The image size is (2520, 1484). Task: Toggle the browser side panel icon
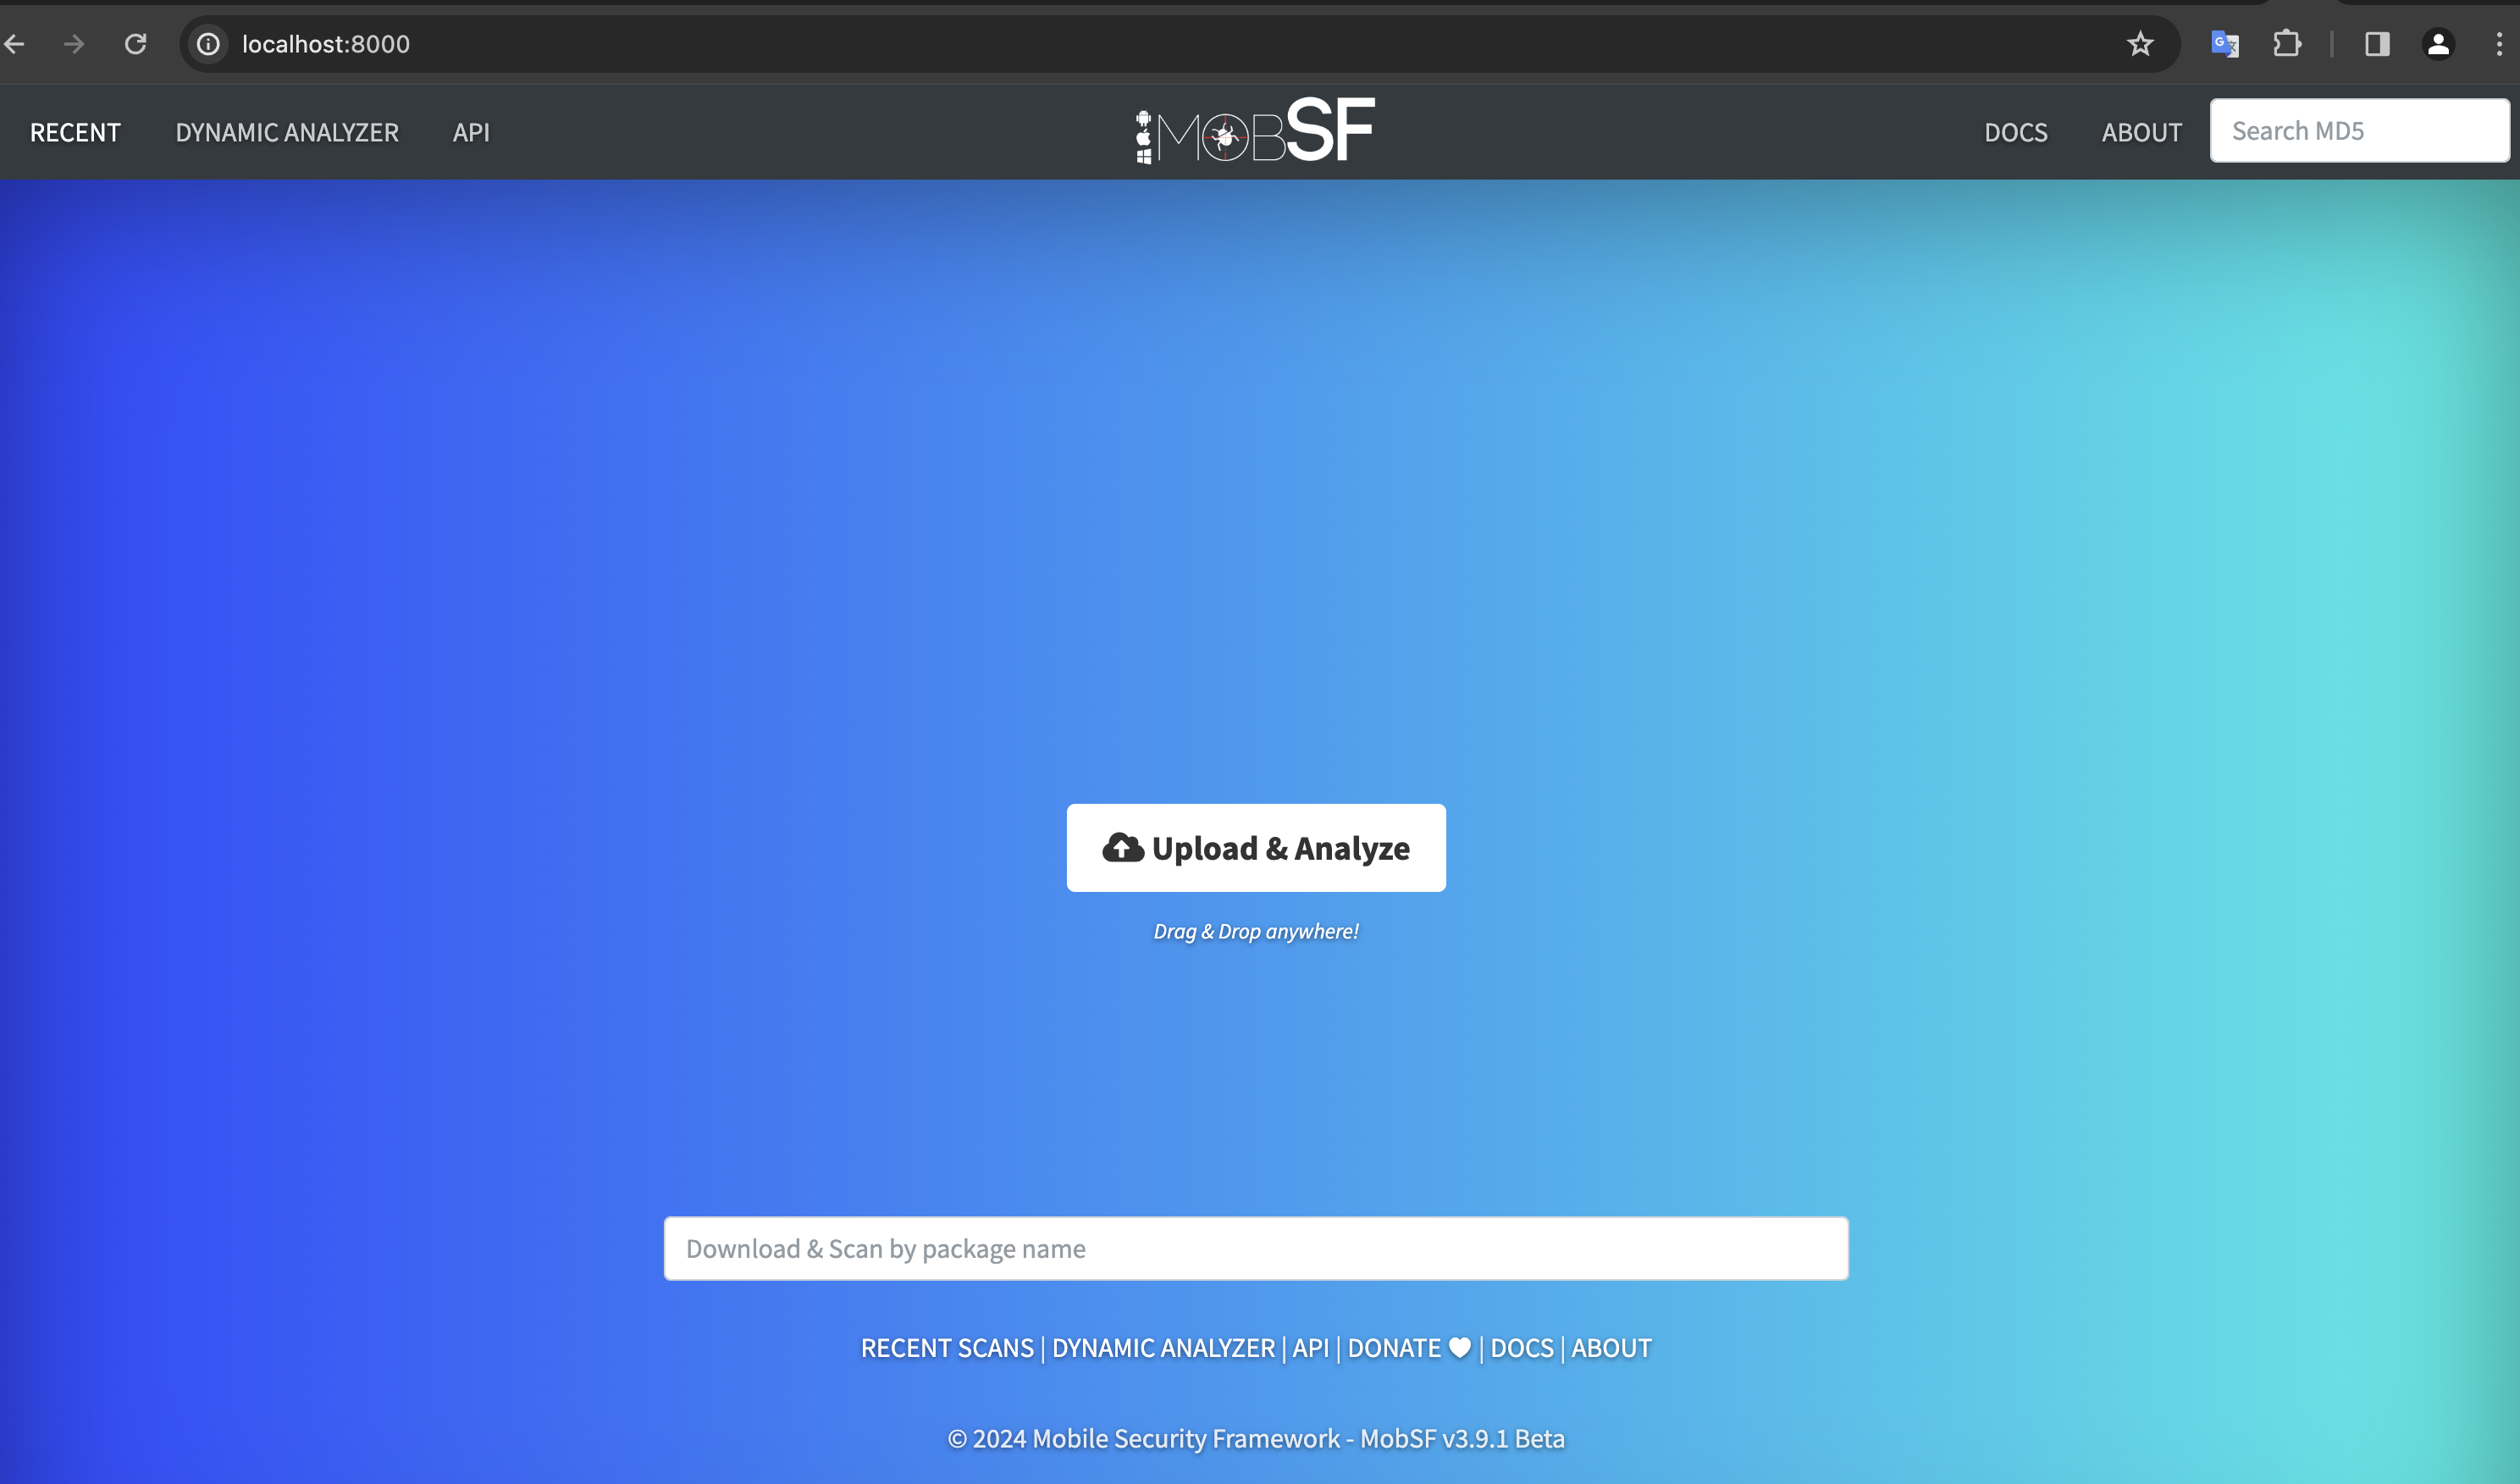coord(2377,44)
